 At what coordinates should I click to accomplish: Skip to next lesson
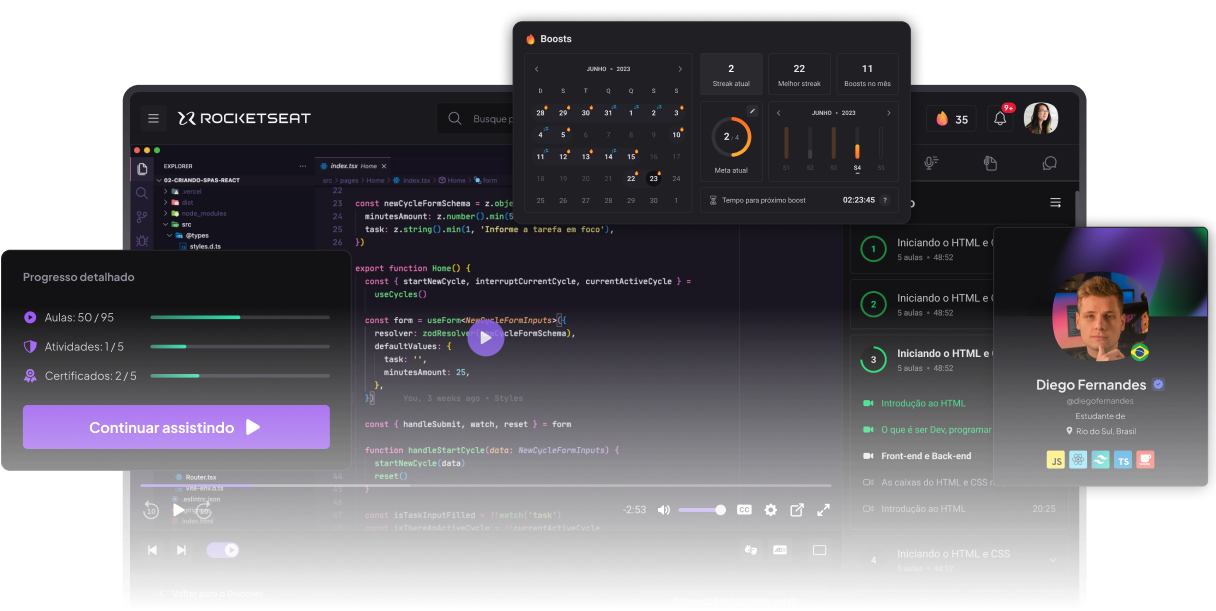[181, 550]
